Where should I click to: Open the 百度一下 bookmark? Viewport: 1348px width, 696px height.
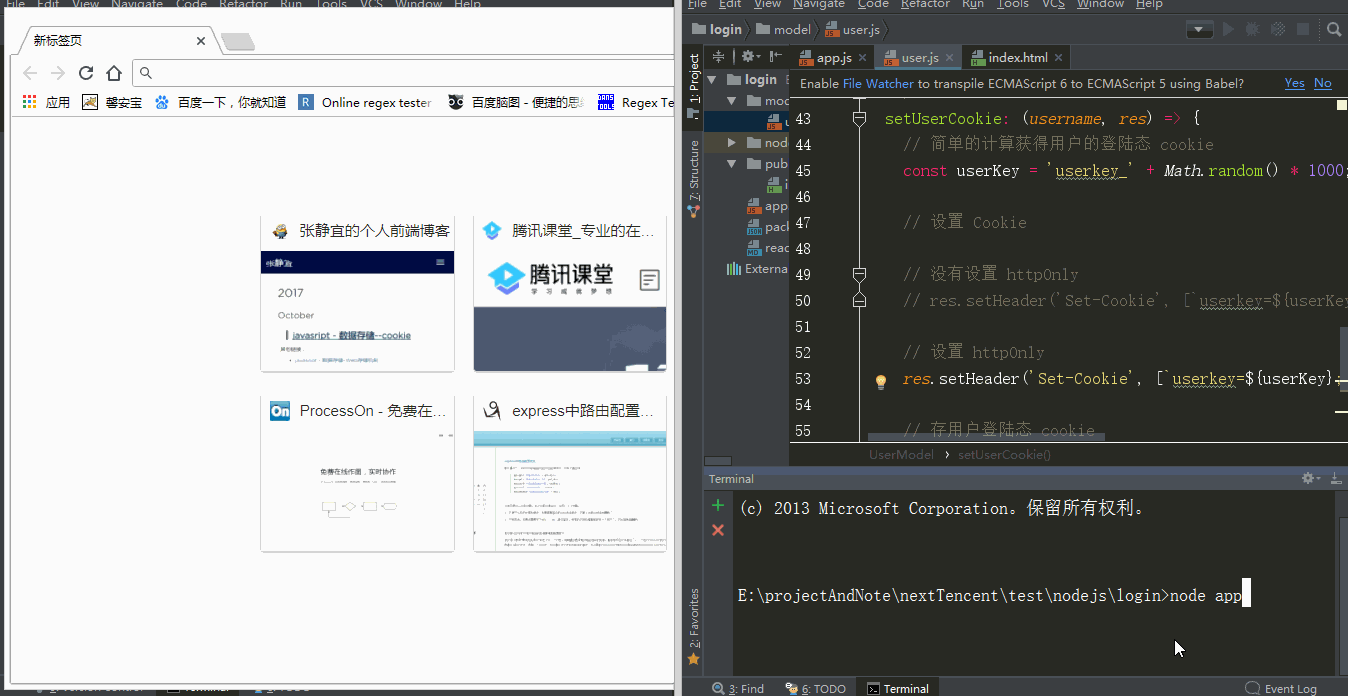click(x=221, y=102)
